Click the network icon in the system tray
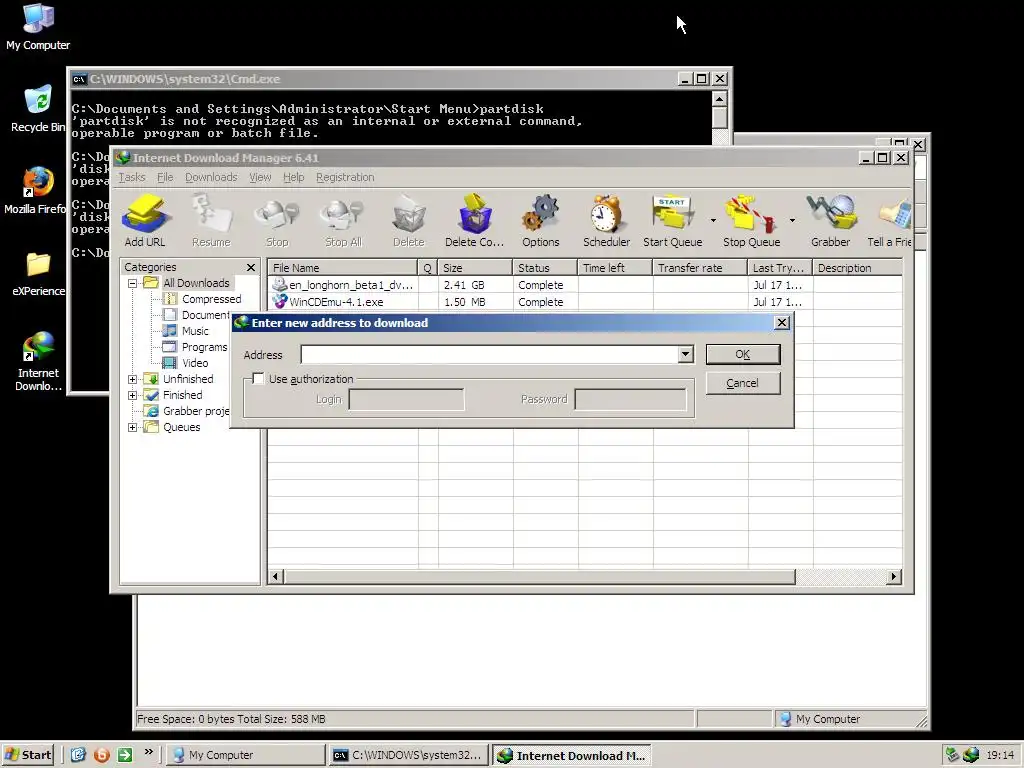This screenshot has width=1024, height=768. point(952,755)
